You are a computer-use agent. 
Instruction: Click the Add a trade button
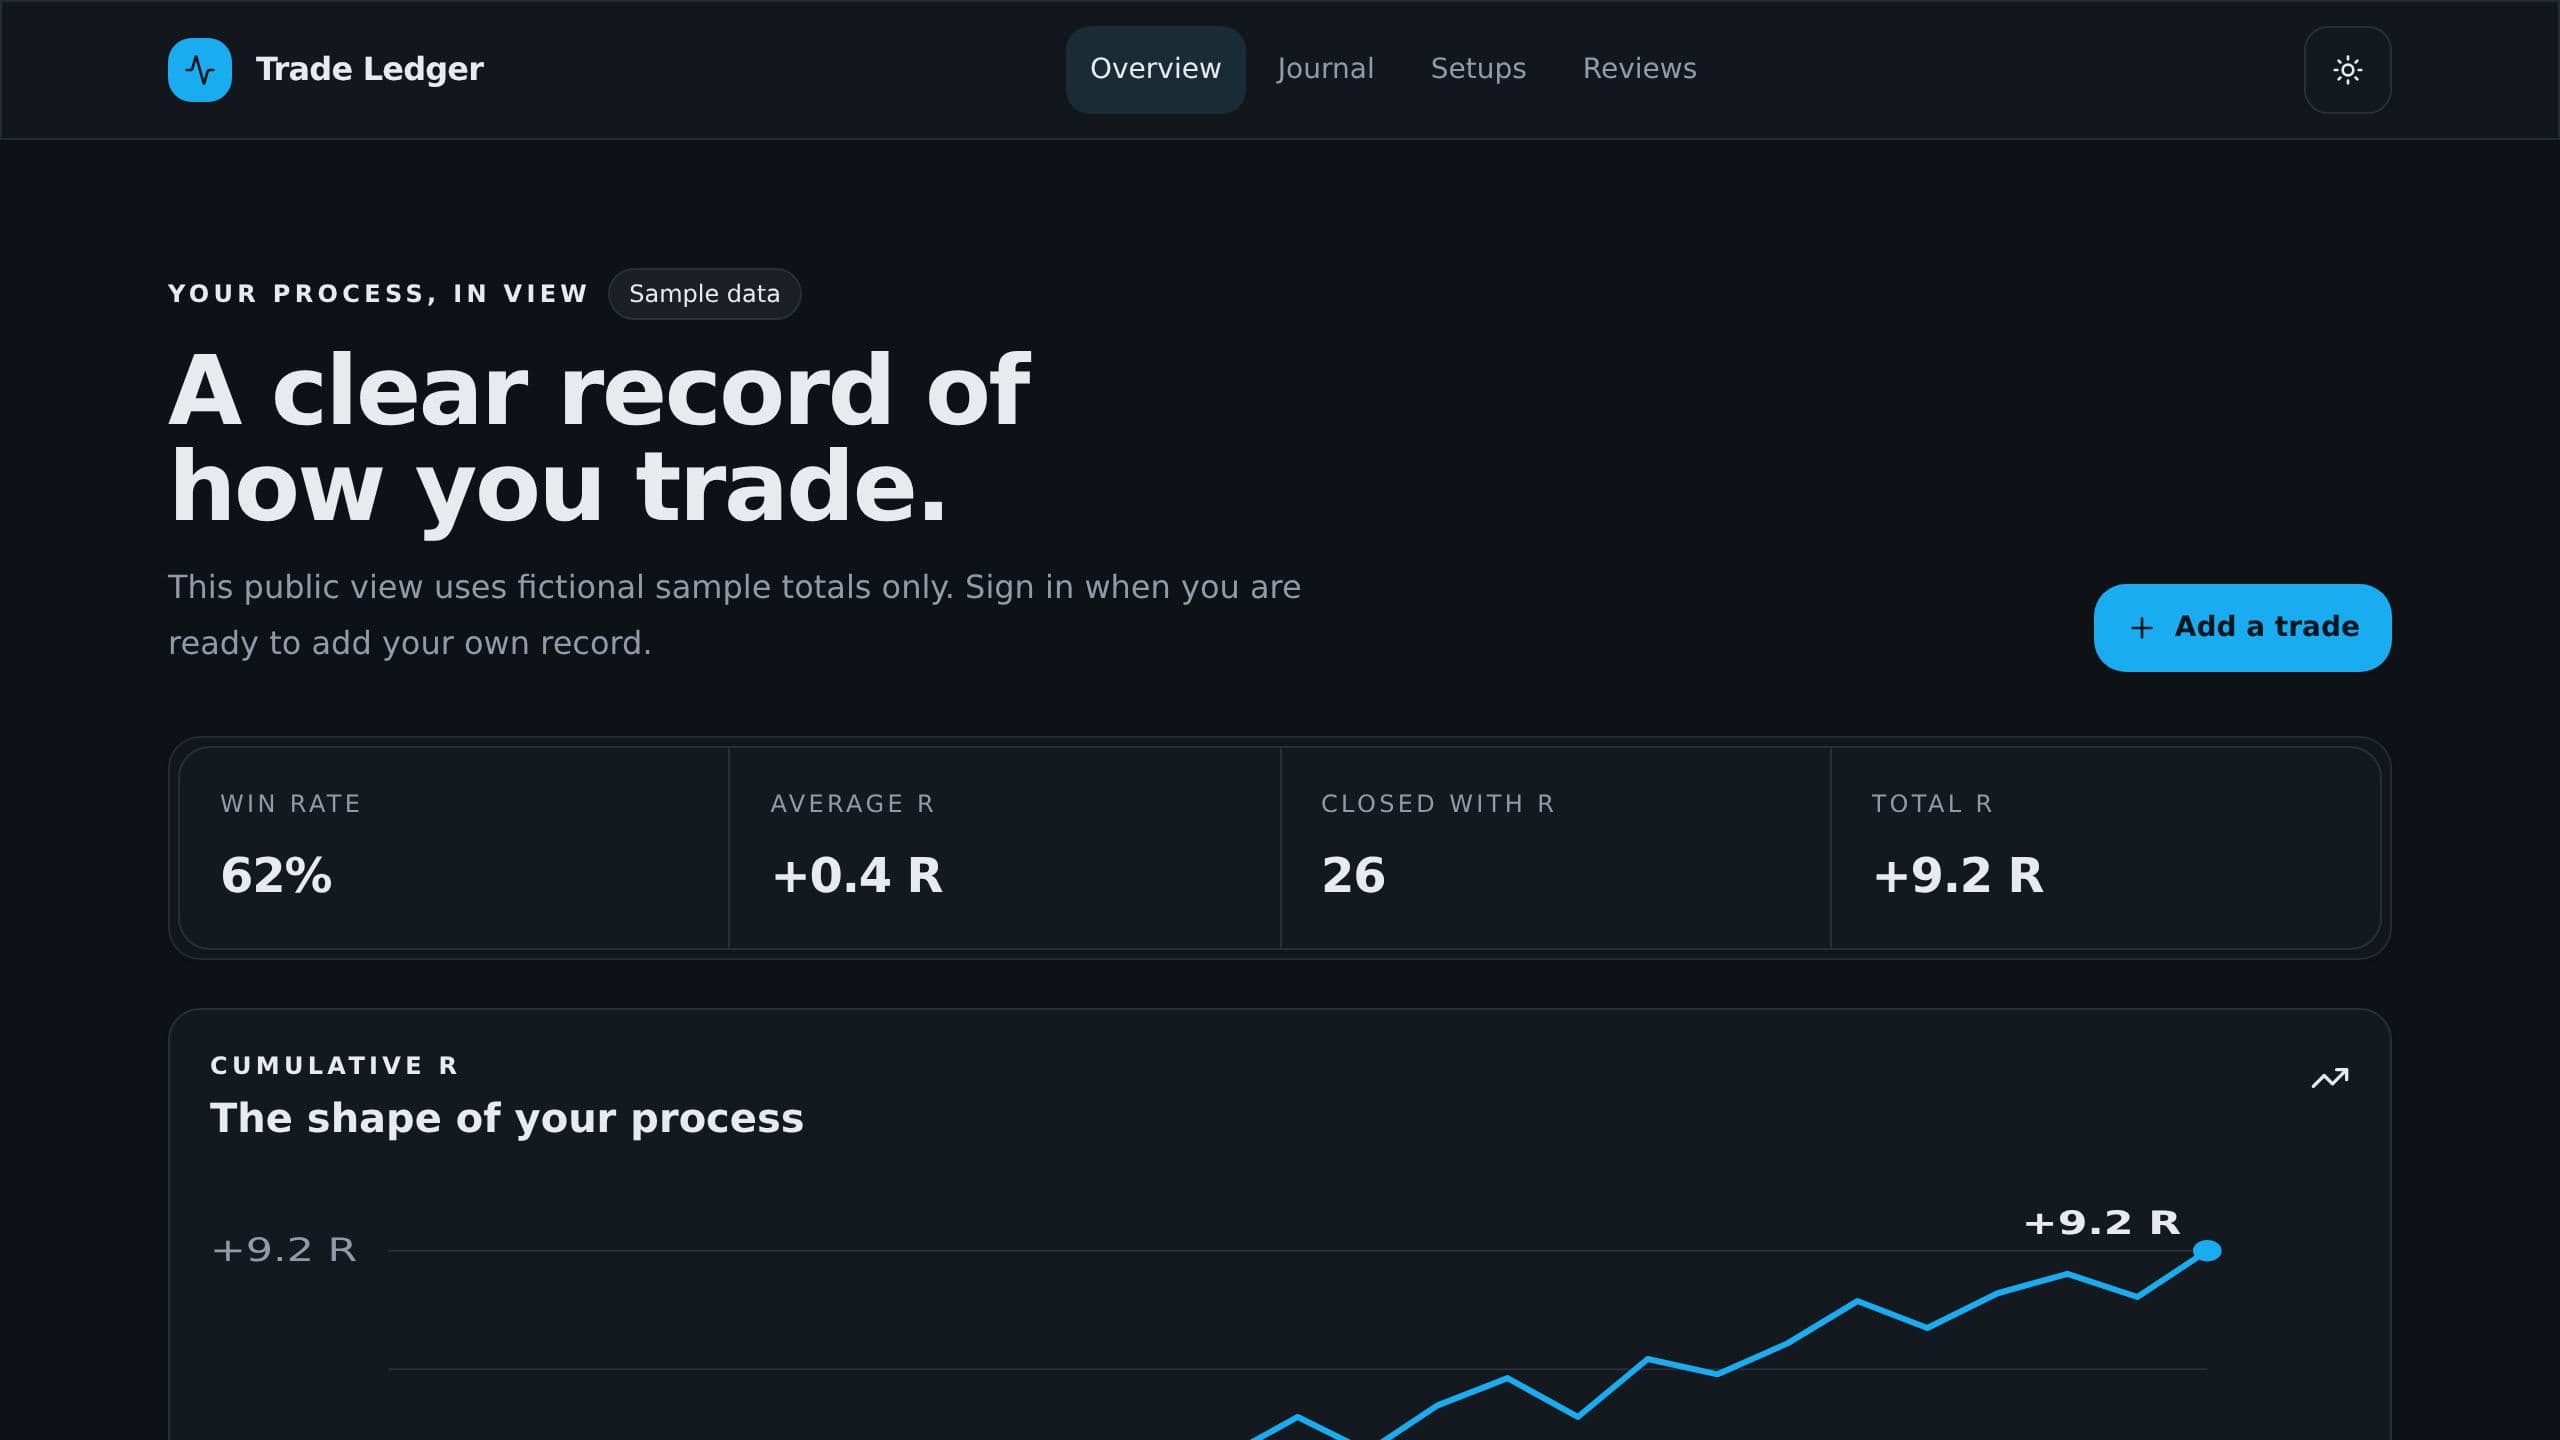click(x=2242, y=627)
